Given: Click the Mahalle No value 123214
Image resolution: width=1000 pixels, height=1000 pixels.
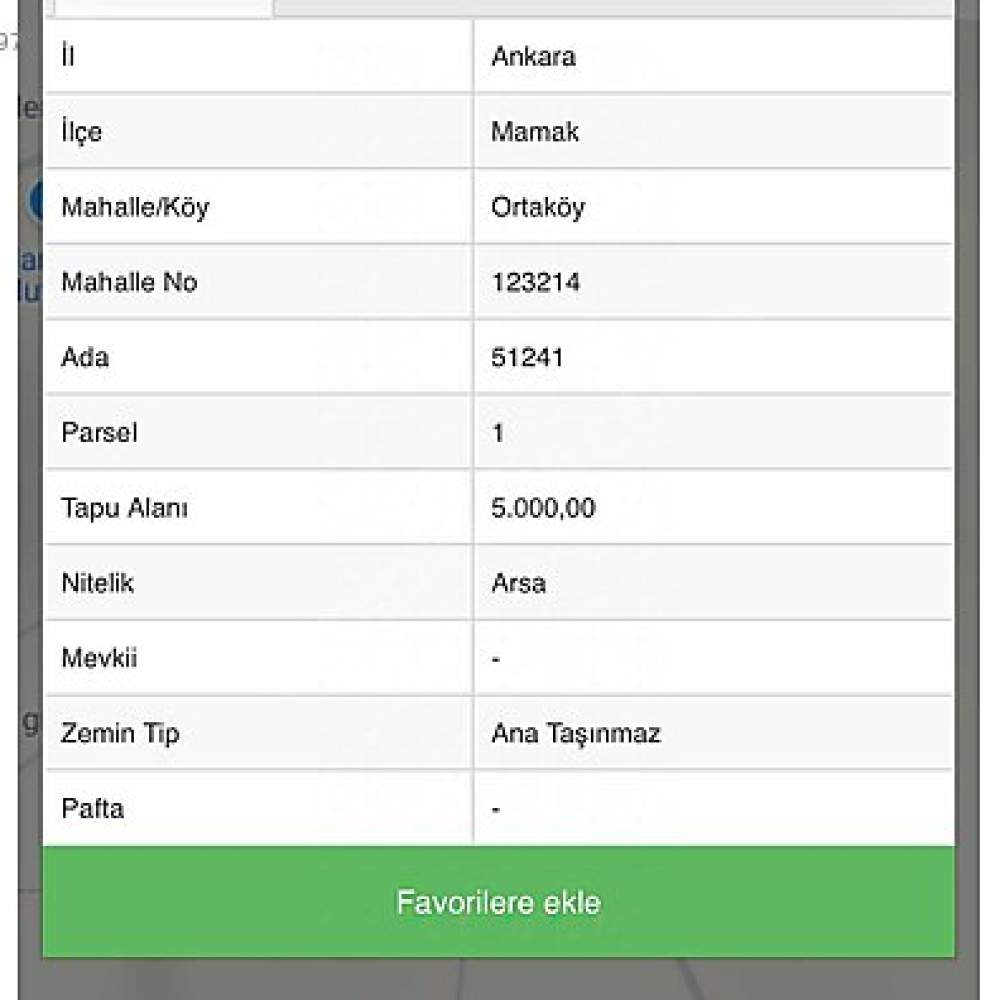Looking at the screenshot, I should [535, 283].
